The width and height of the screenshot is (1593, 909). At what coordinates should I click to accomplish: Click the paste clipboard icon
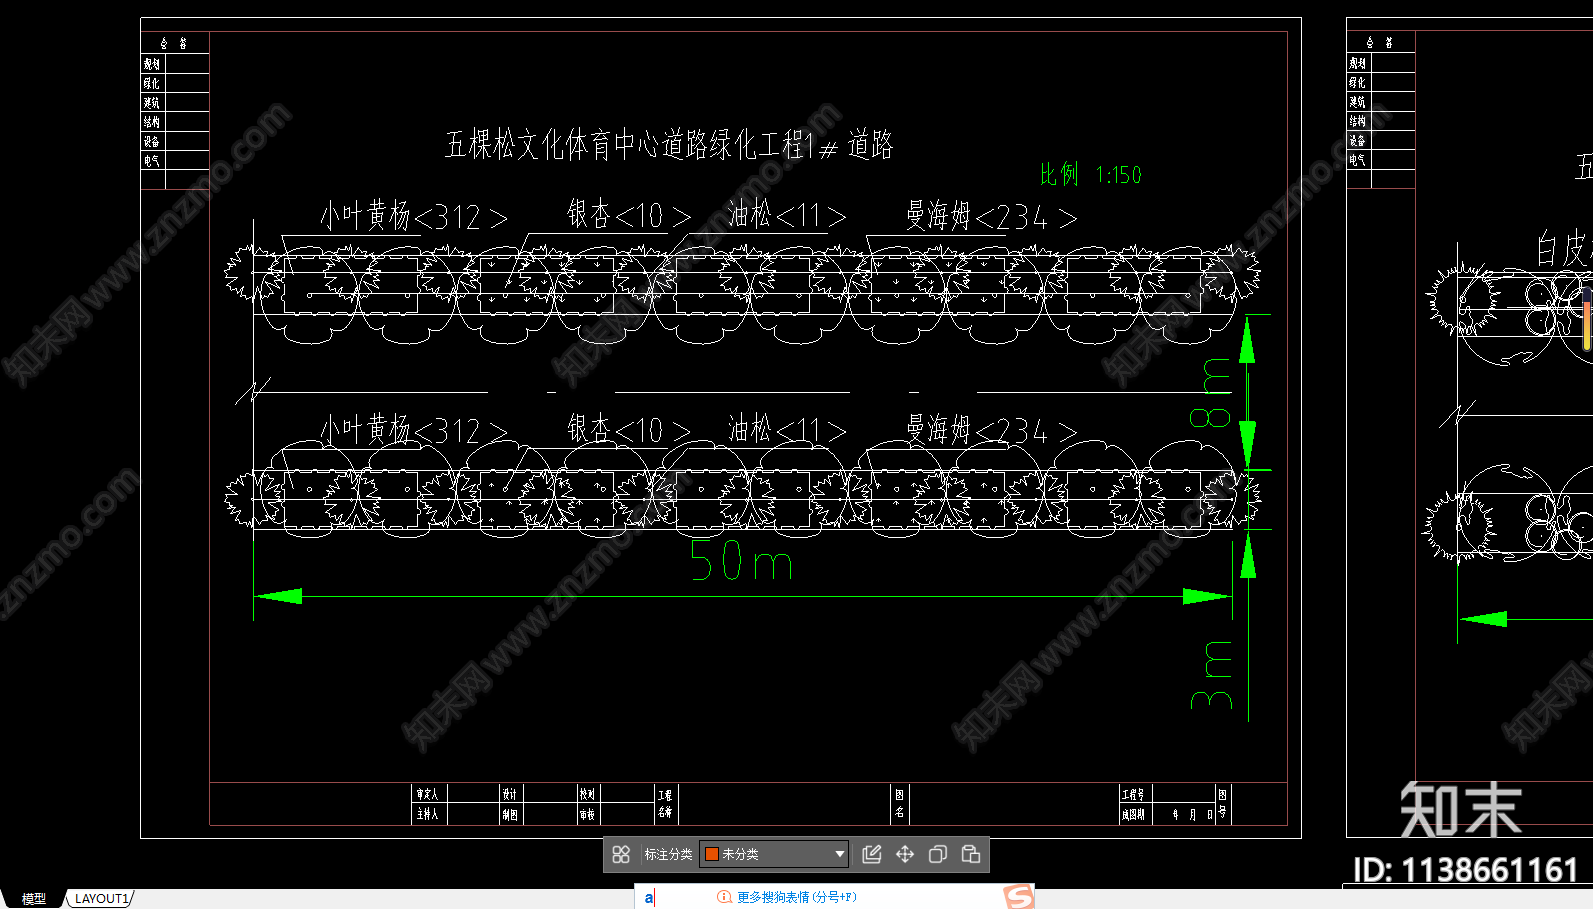coord(971,854)
